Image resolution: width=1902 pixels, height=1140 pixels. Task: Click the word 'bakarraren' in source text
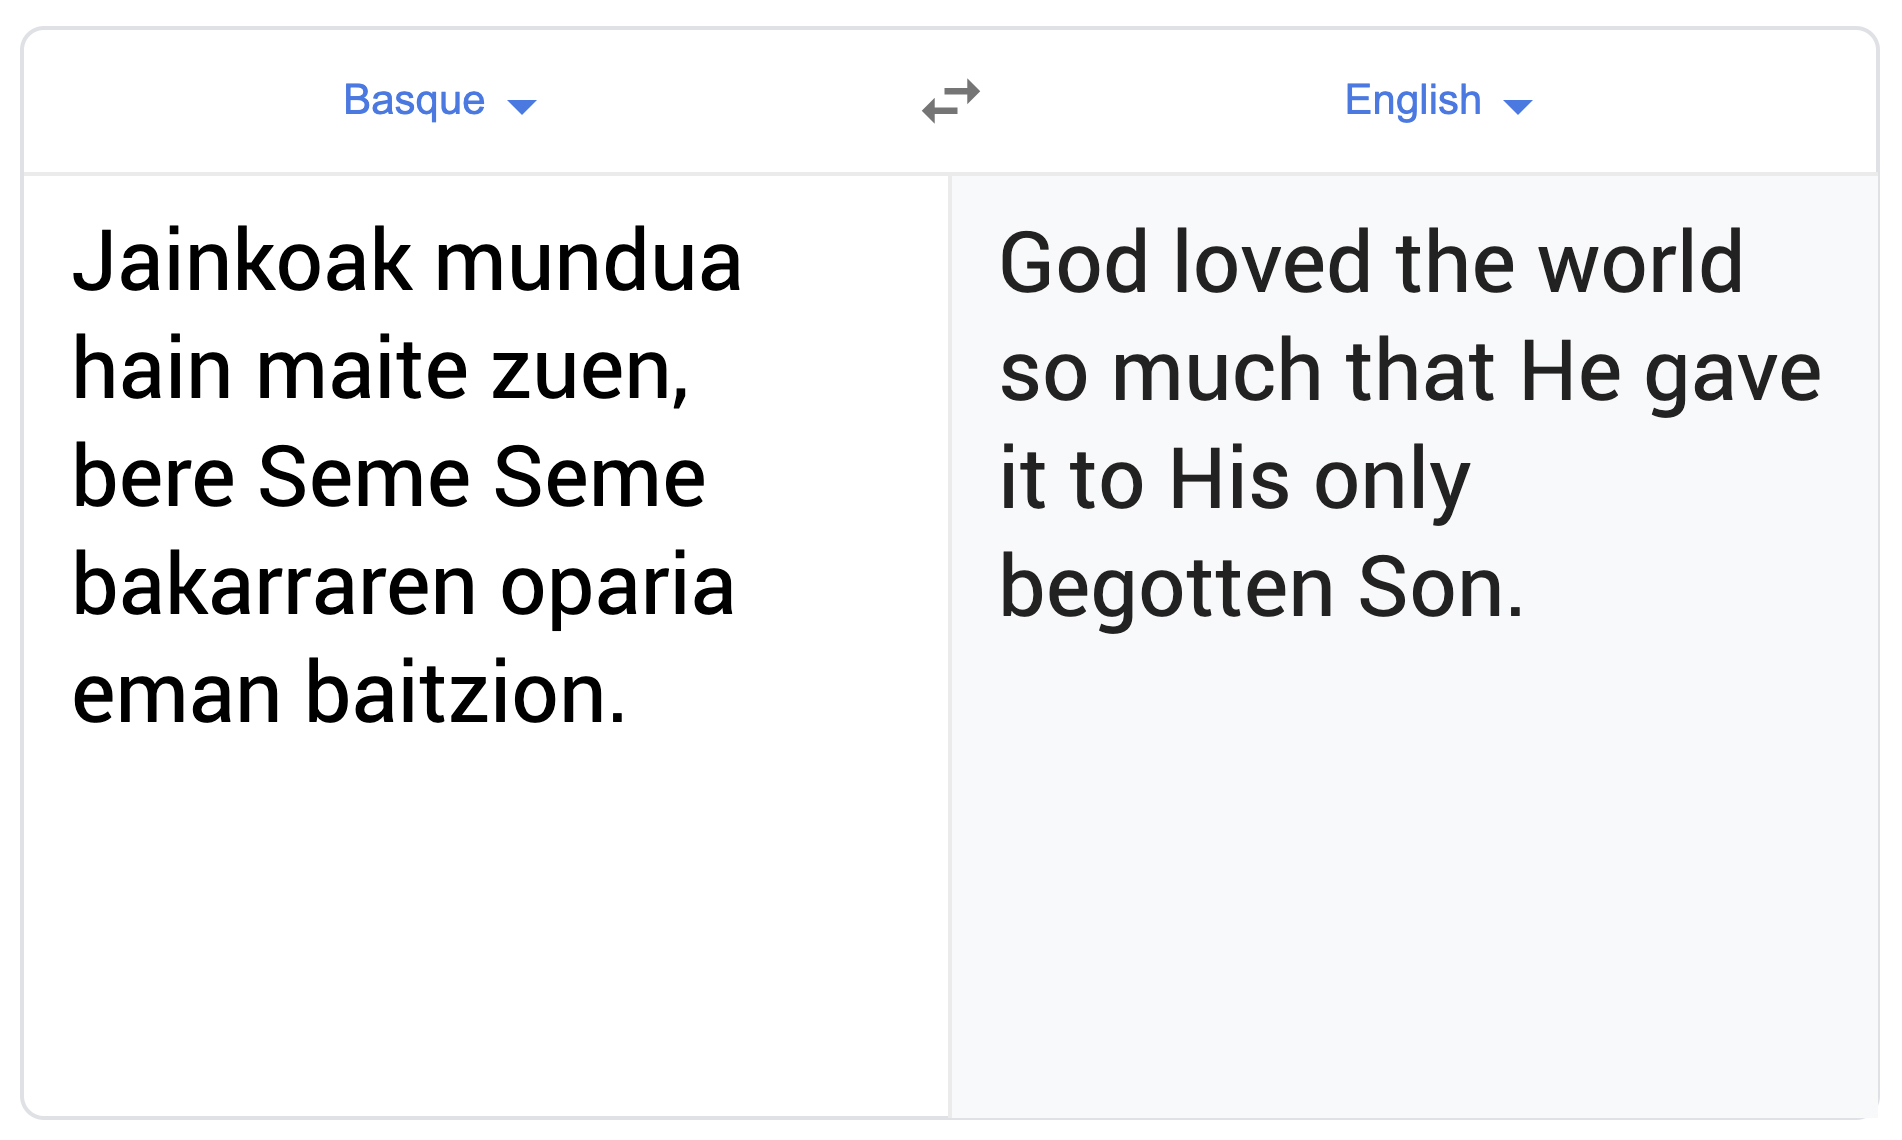(x=274, y=586)
